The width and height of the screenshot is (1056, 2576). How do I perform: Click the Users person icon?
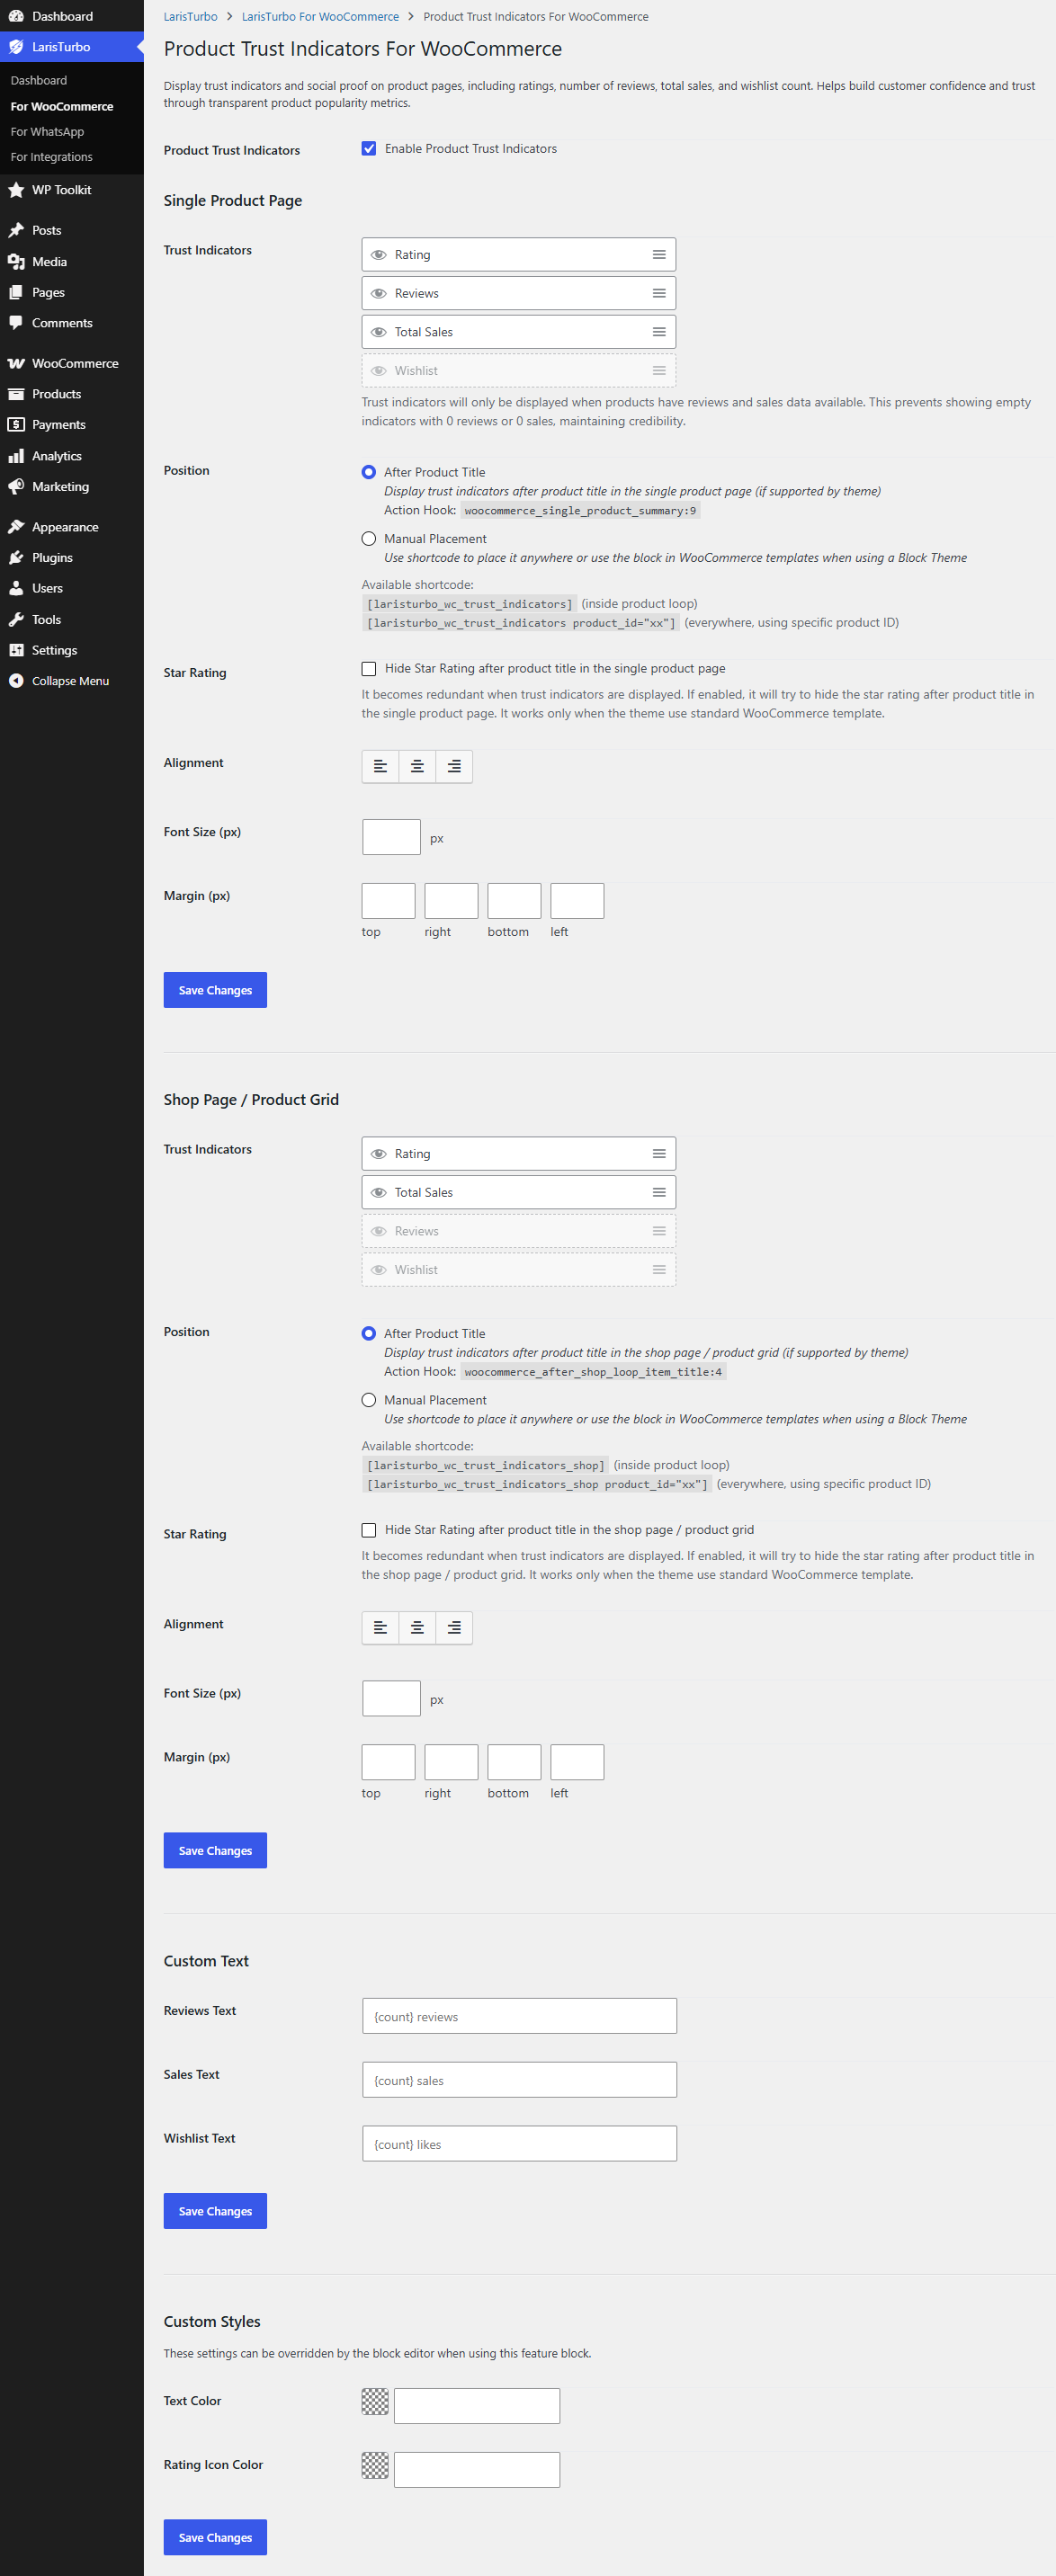[16, 588]
